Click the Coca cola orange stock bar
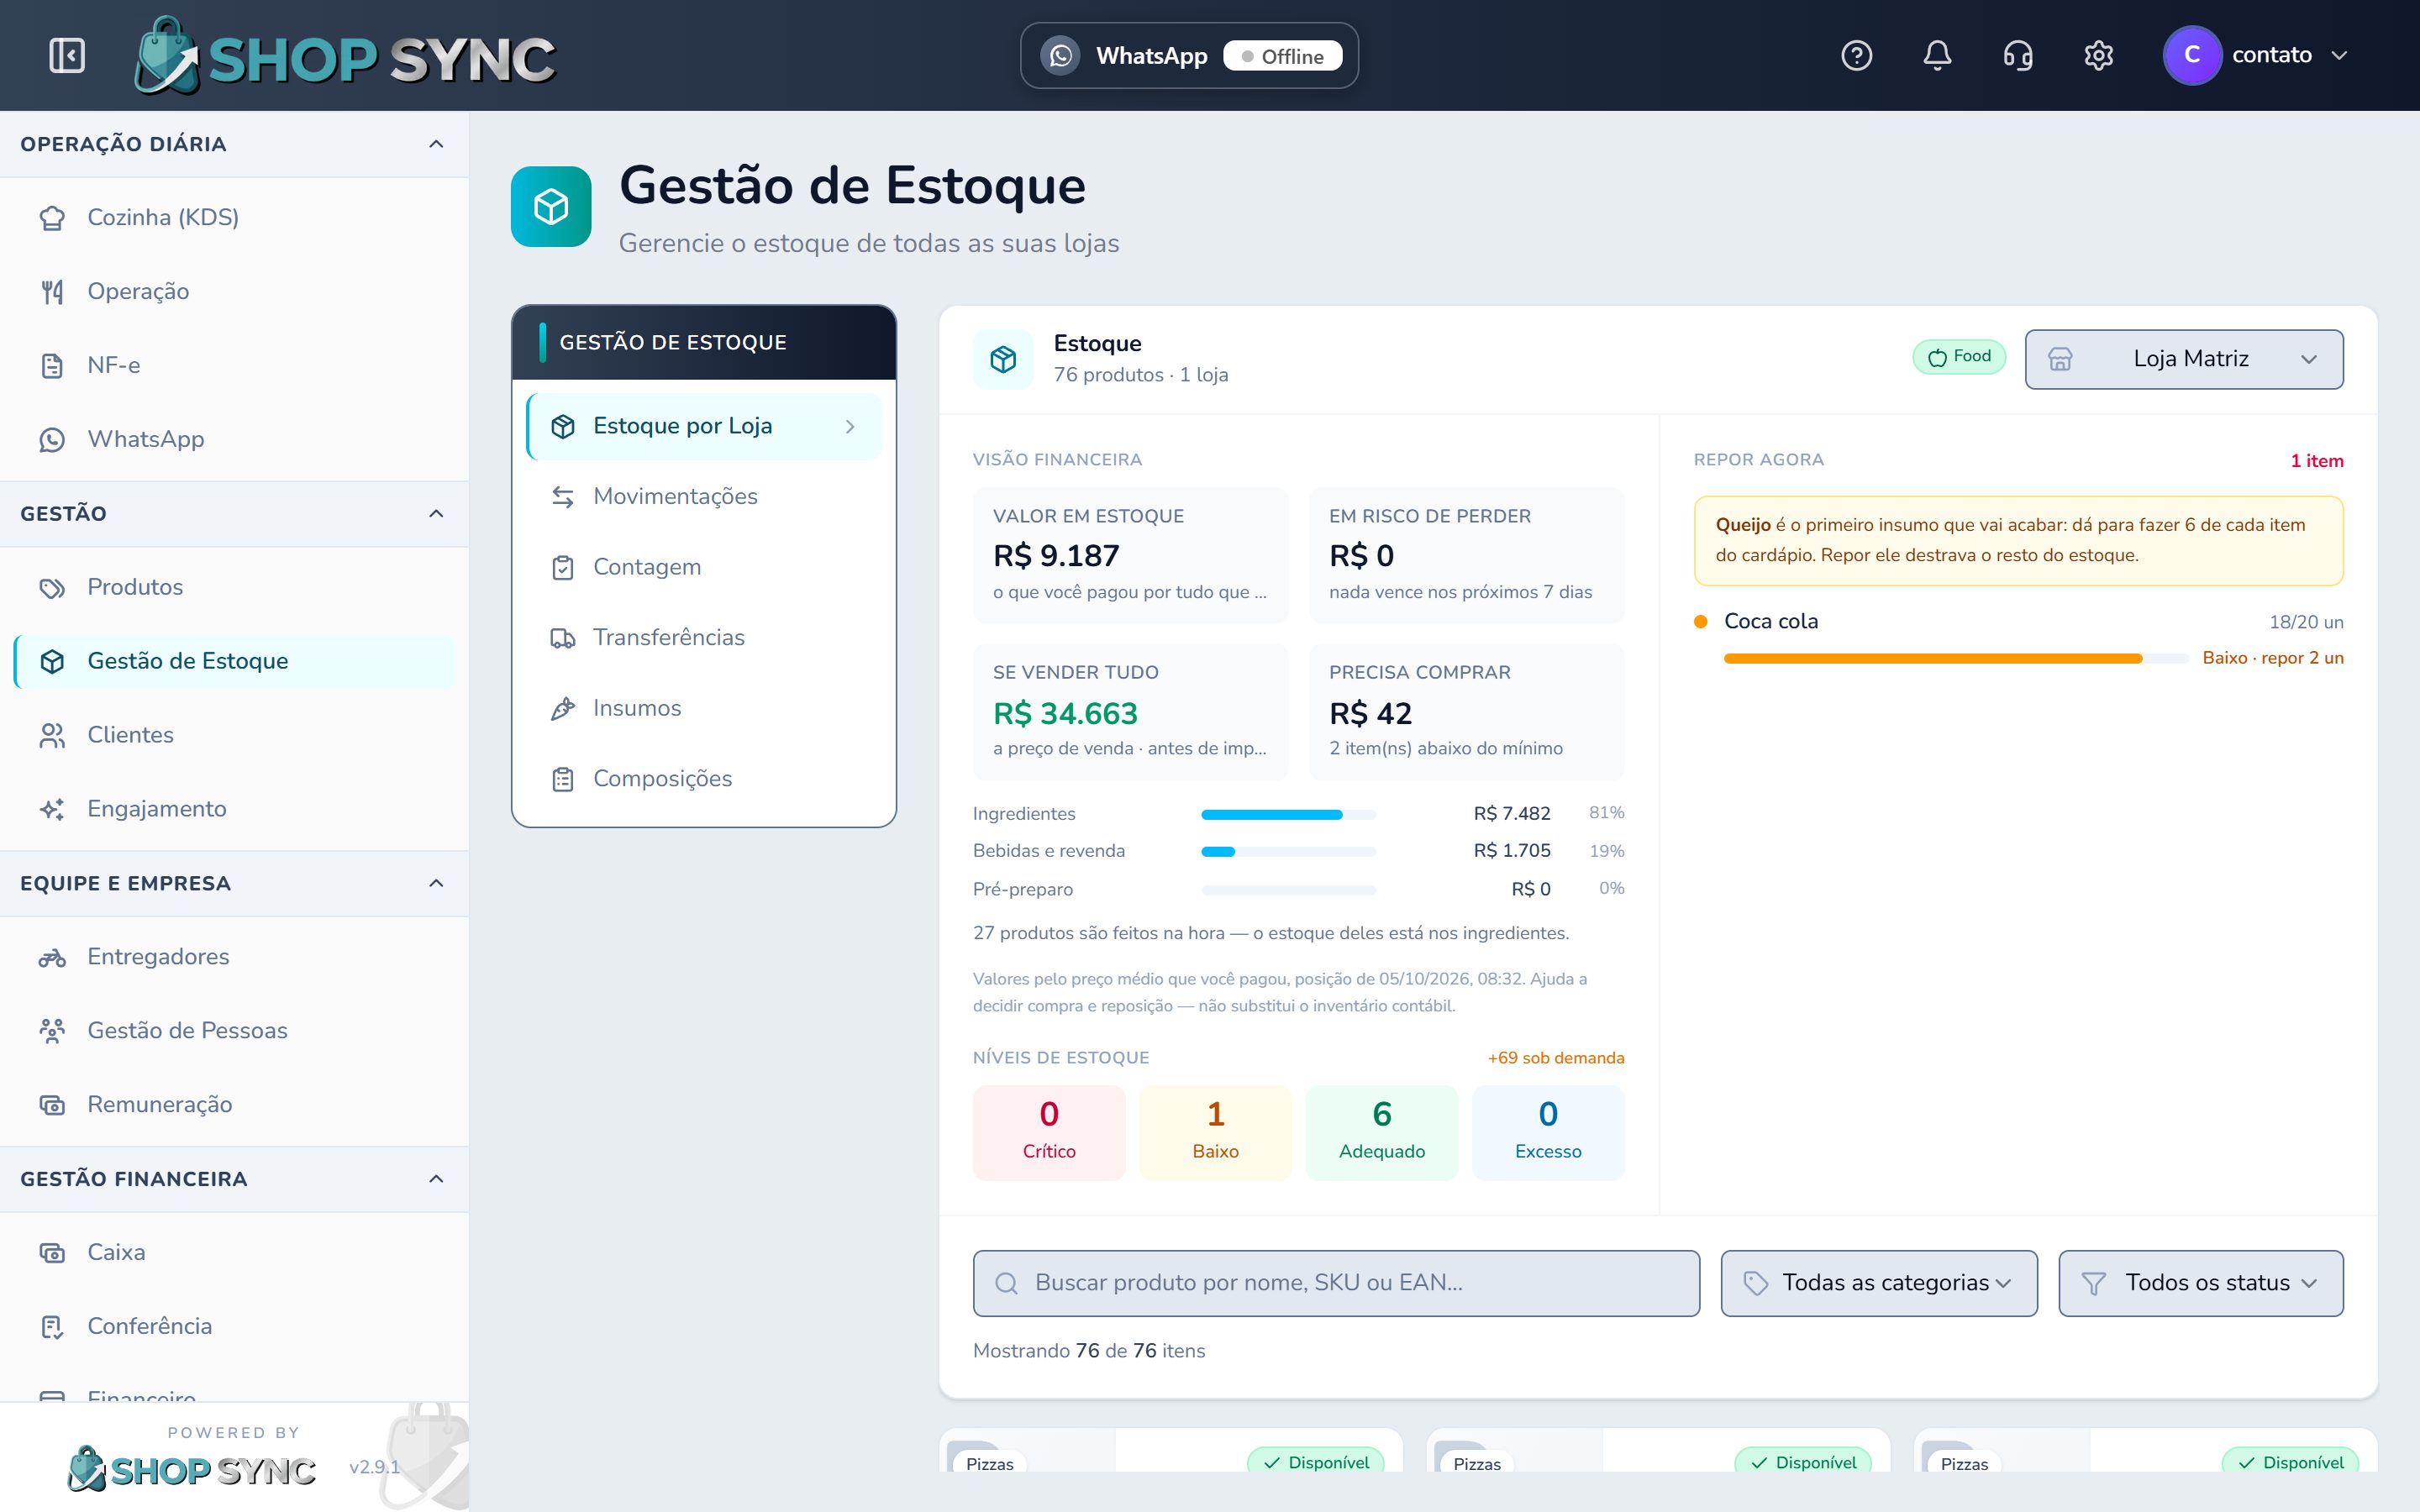 1932,658
